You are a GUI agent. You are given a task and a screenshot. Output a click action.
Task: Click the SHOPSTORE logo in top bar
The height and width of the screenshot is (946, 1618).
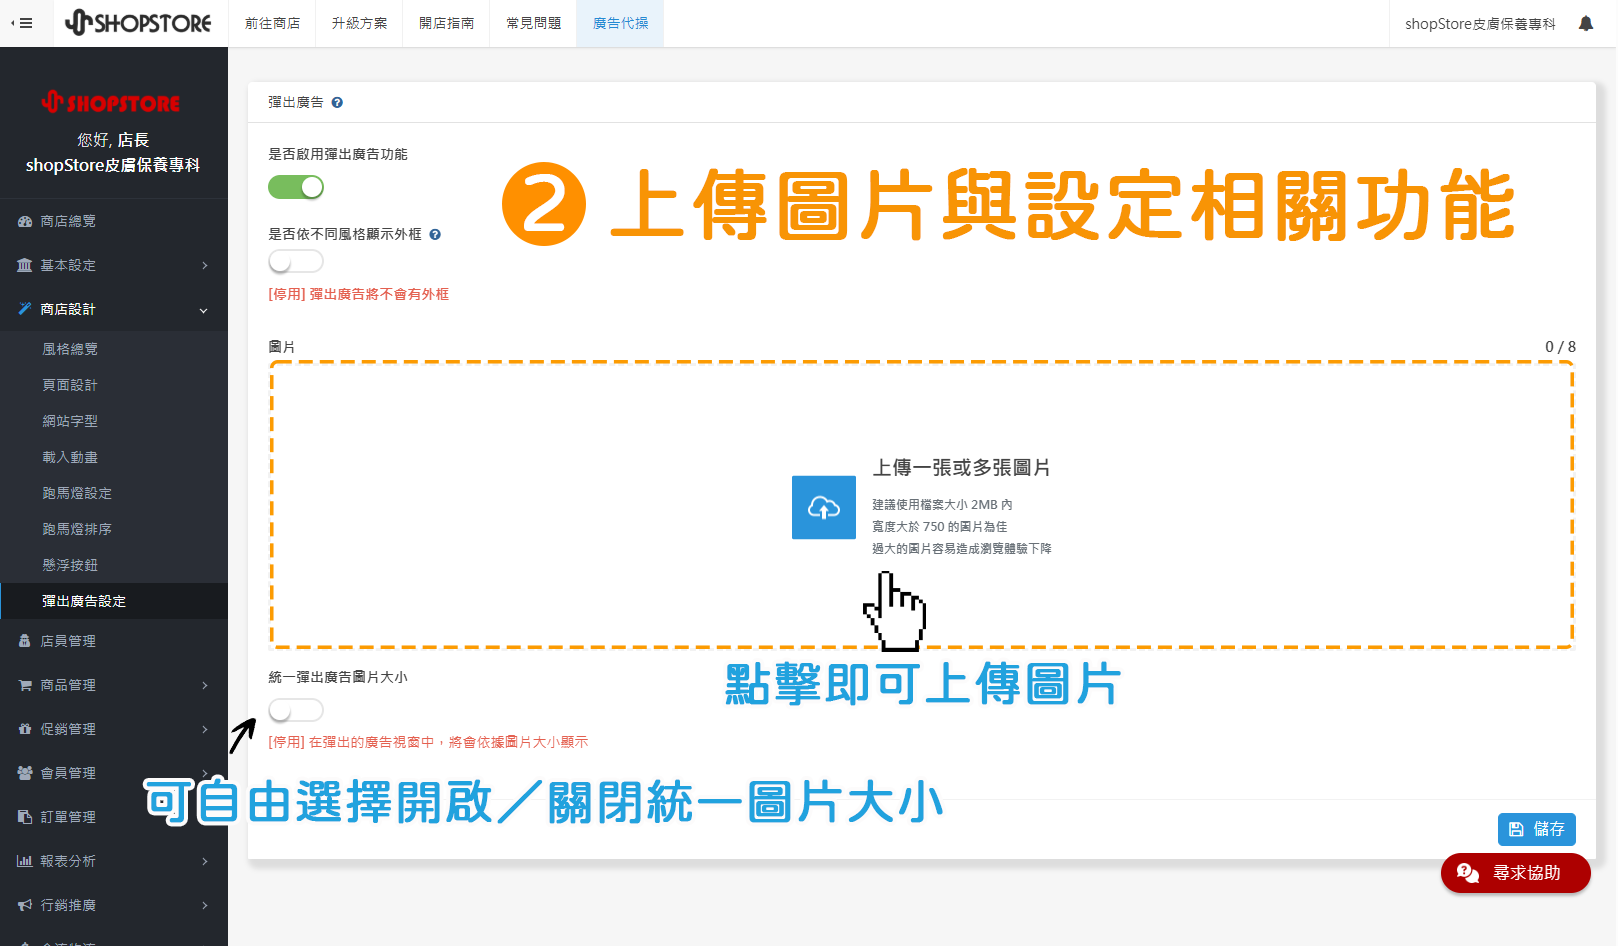click(x=138, y=23)
